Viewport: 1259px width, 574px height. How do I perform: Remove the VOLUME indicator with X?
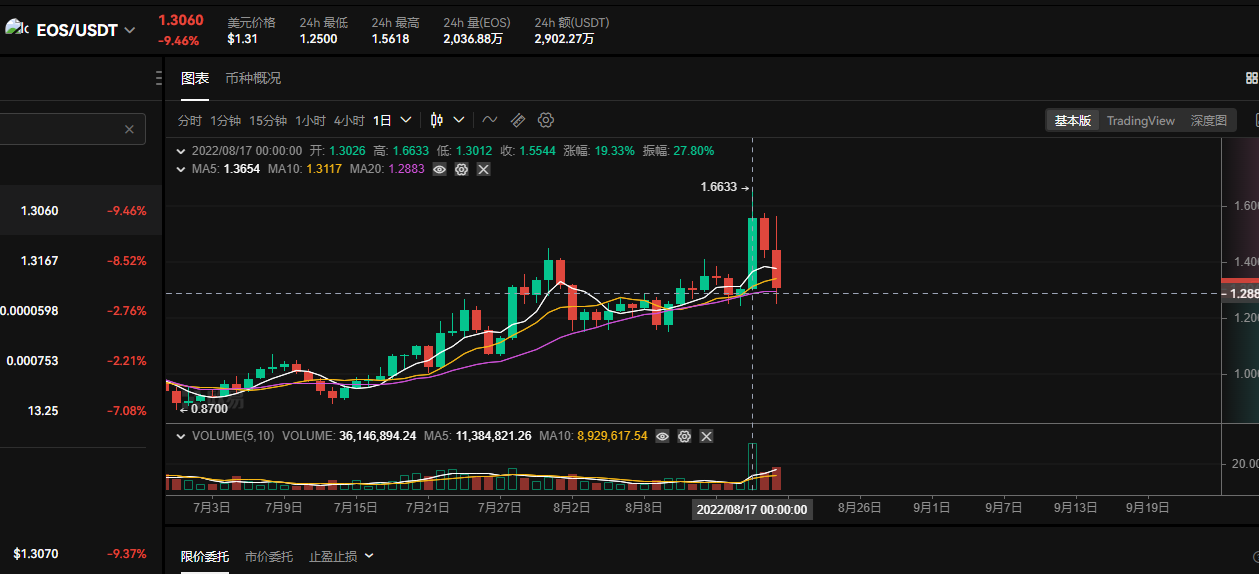pos(707,436)
